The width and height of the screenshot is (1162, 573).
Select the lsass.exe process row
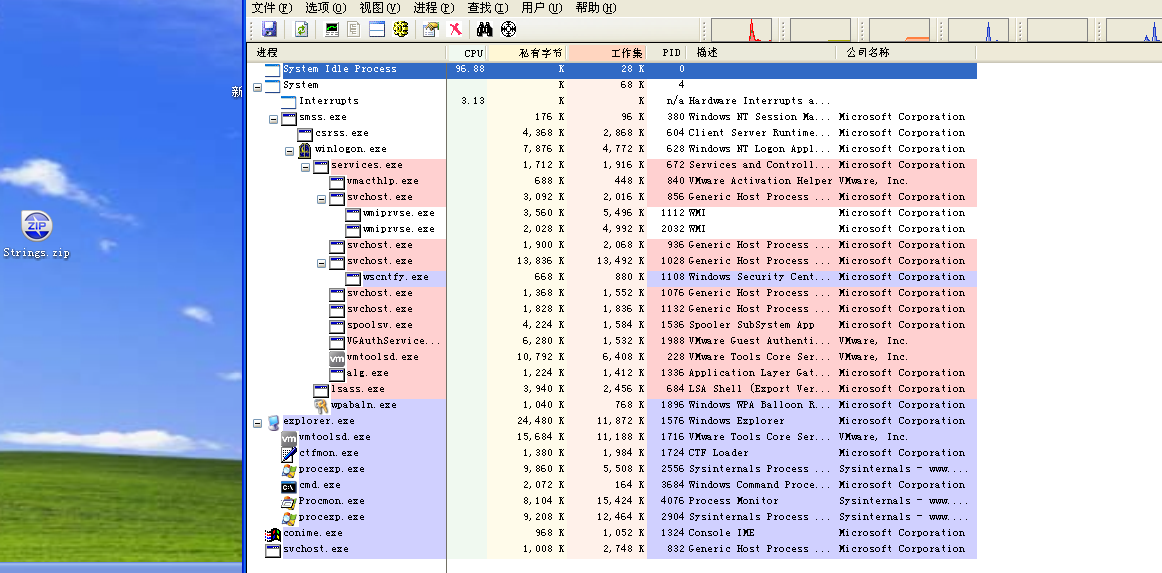point(614,389)
